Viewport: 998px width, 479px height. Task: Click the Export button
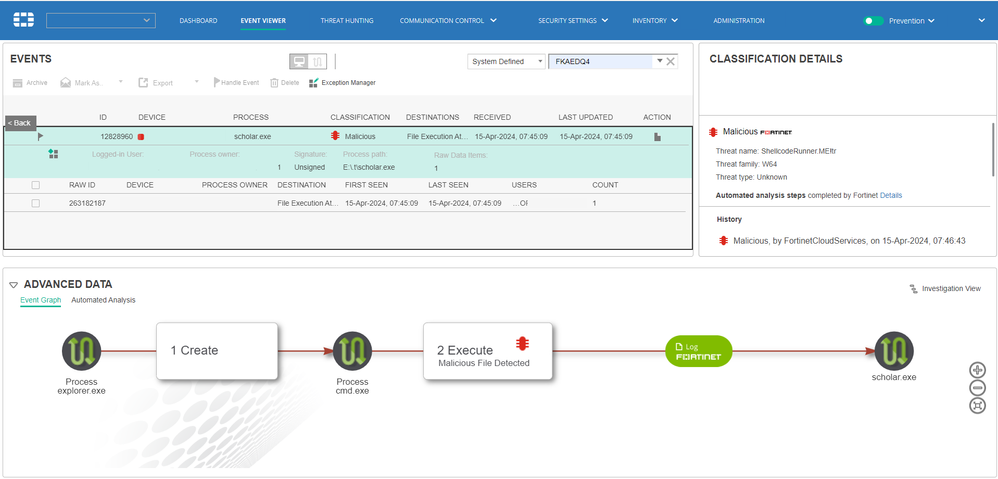point(155,83)
